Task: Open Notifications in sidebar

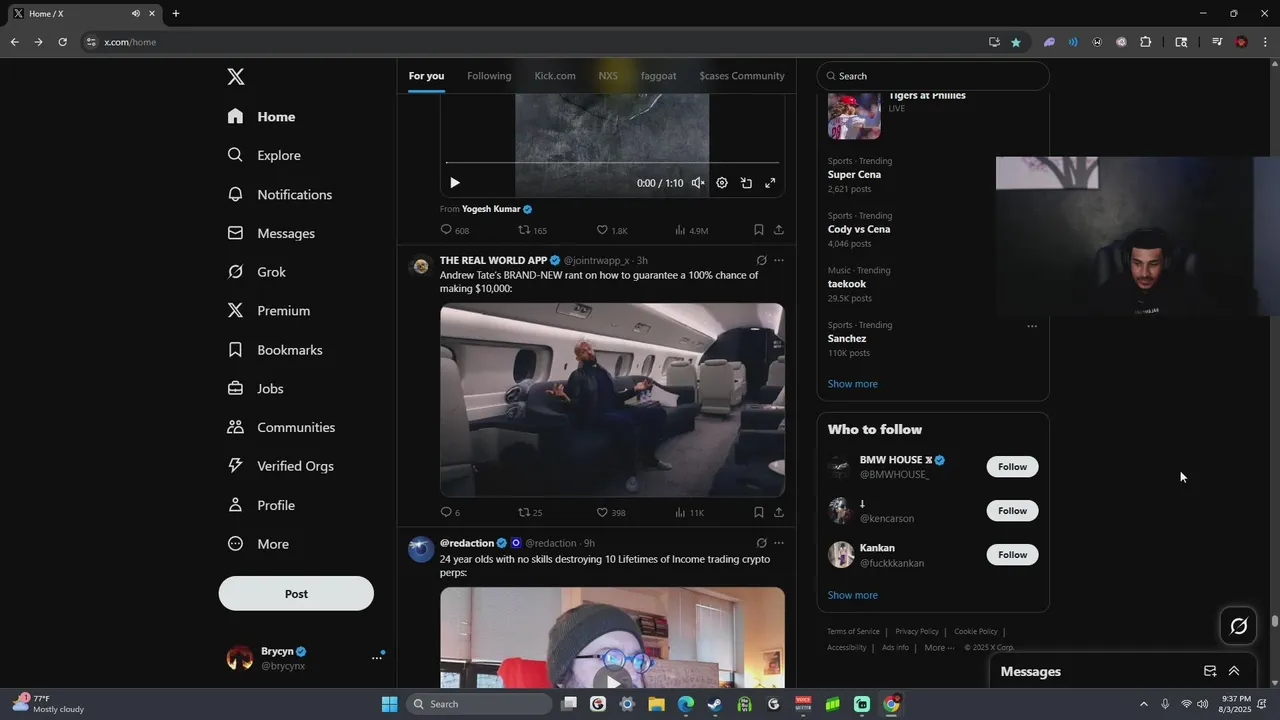Action: pyautogui.click(x=279, y=194)
